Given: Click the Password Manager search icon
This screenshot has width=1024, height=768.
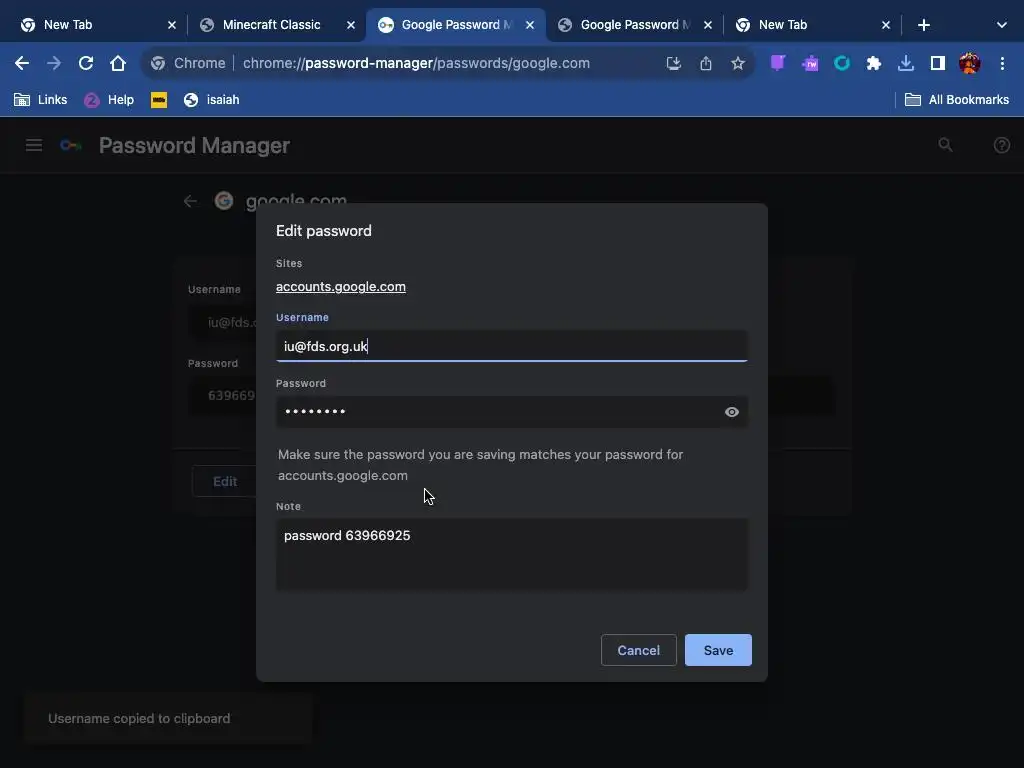Looking at the screenshot, I should (945, 145).
